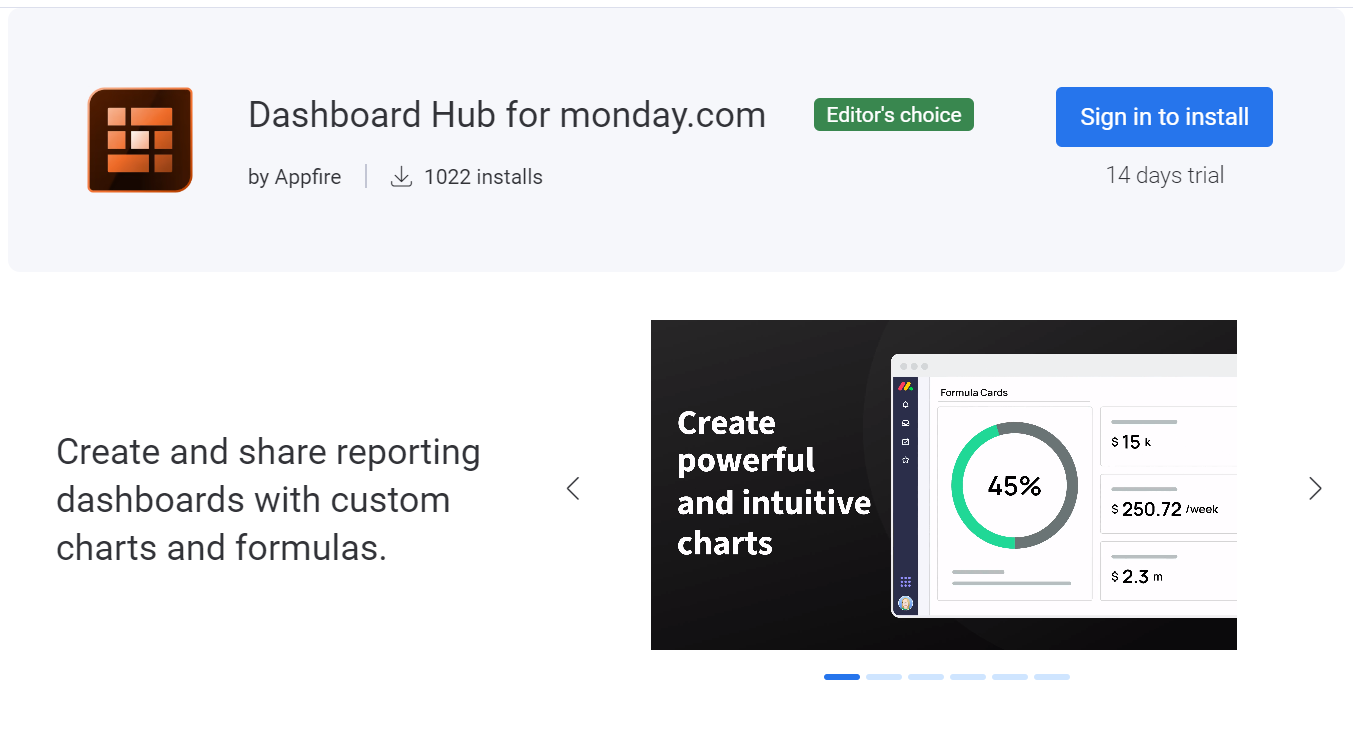Image resolution: width=1353 pixels, height=729 pixels.
Task: Jump to the fifth carousel slide indicator
Action: [1010, 677]
